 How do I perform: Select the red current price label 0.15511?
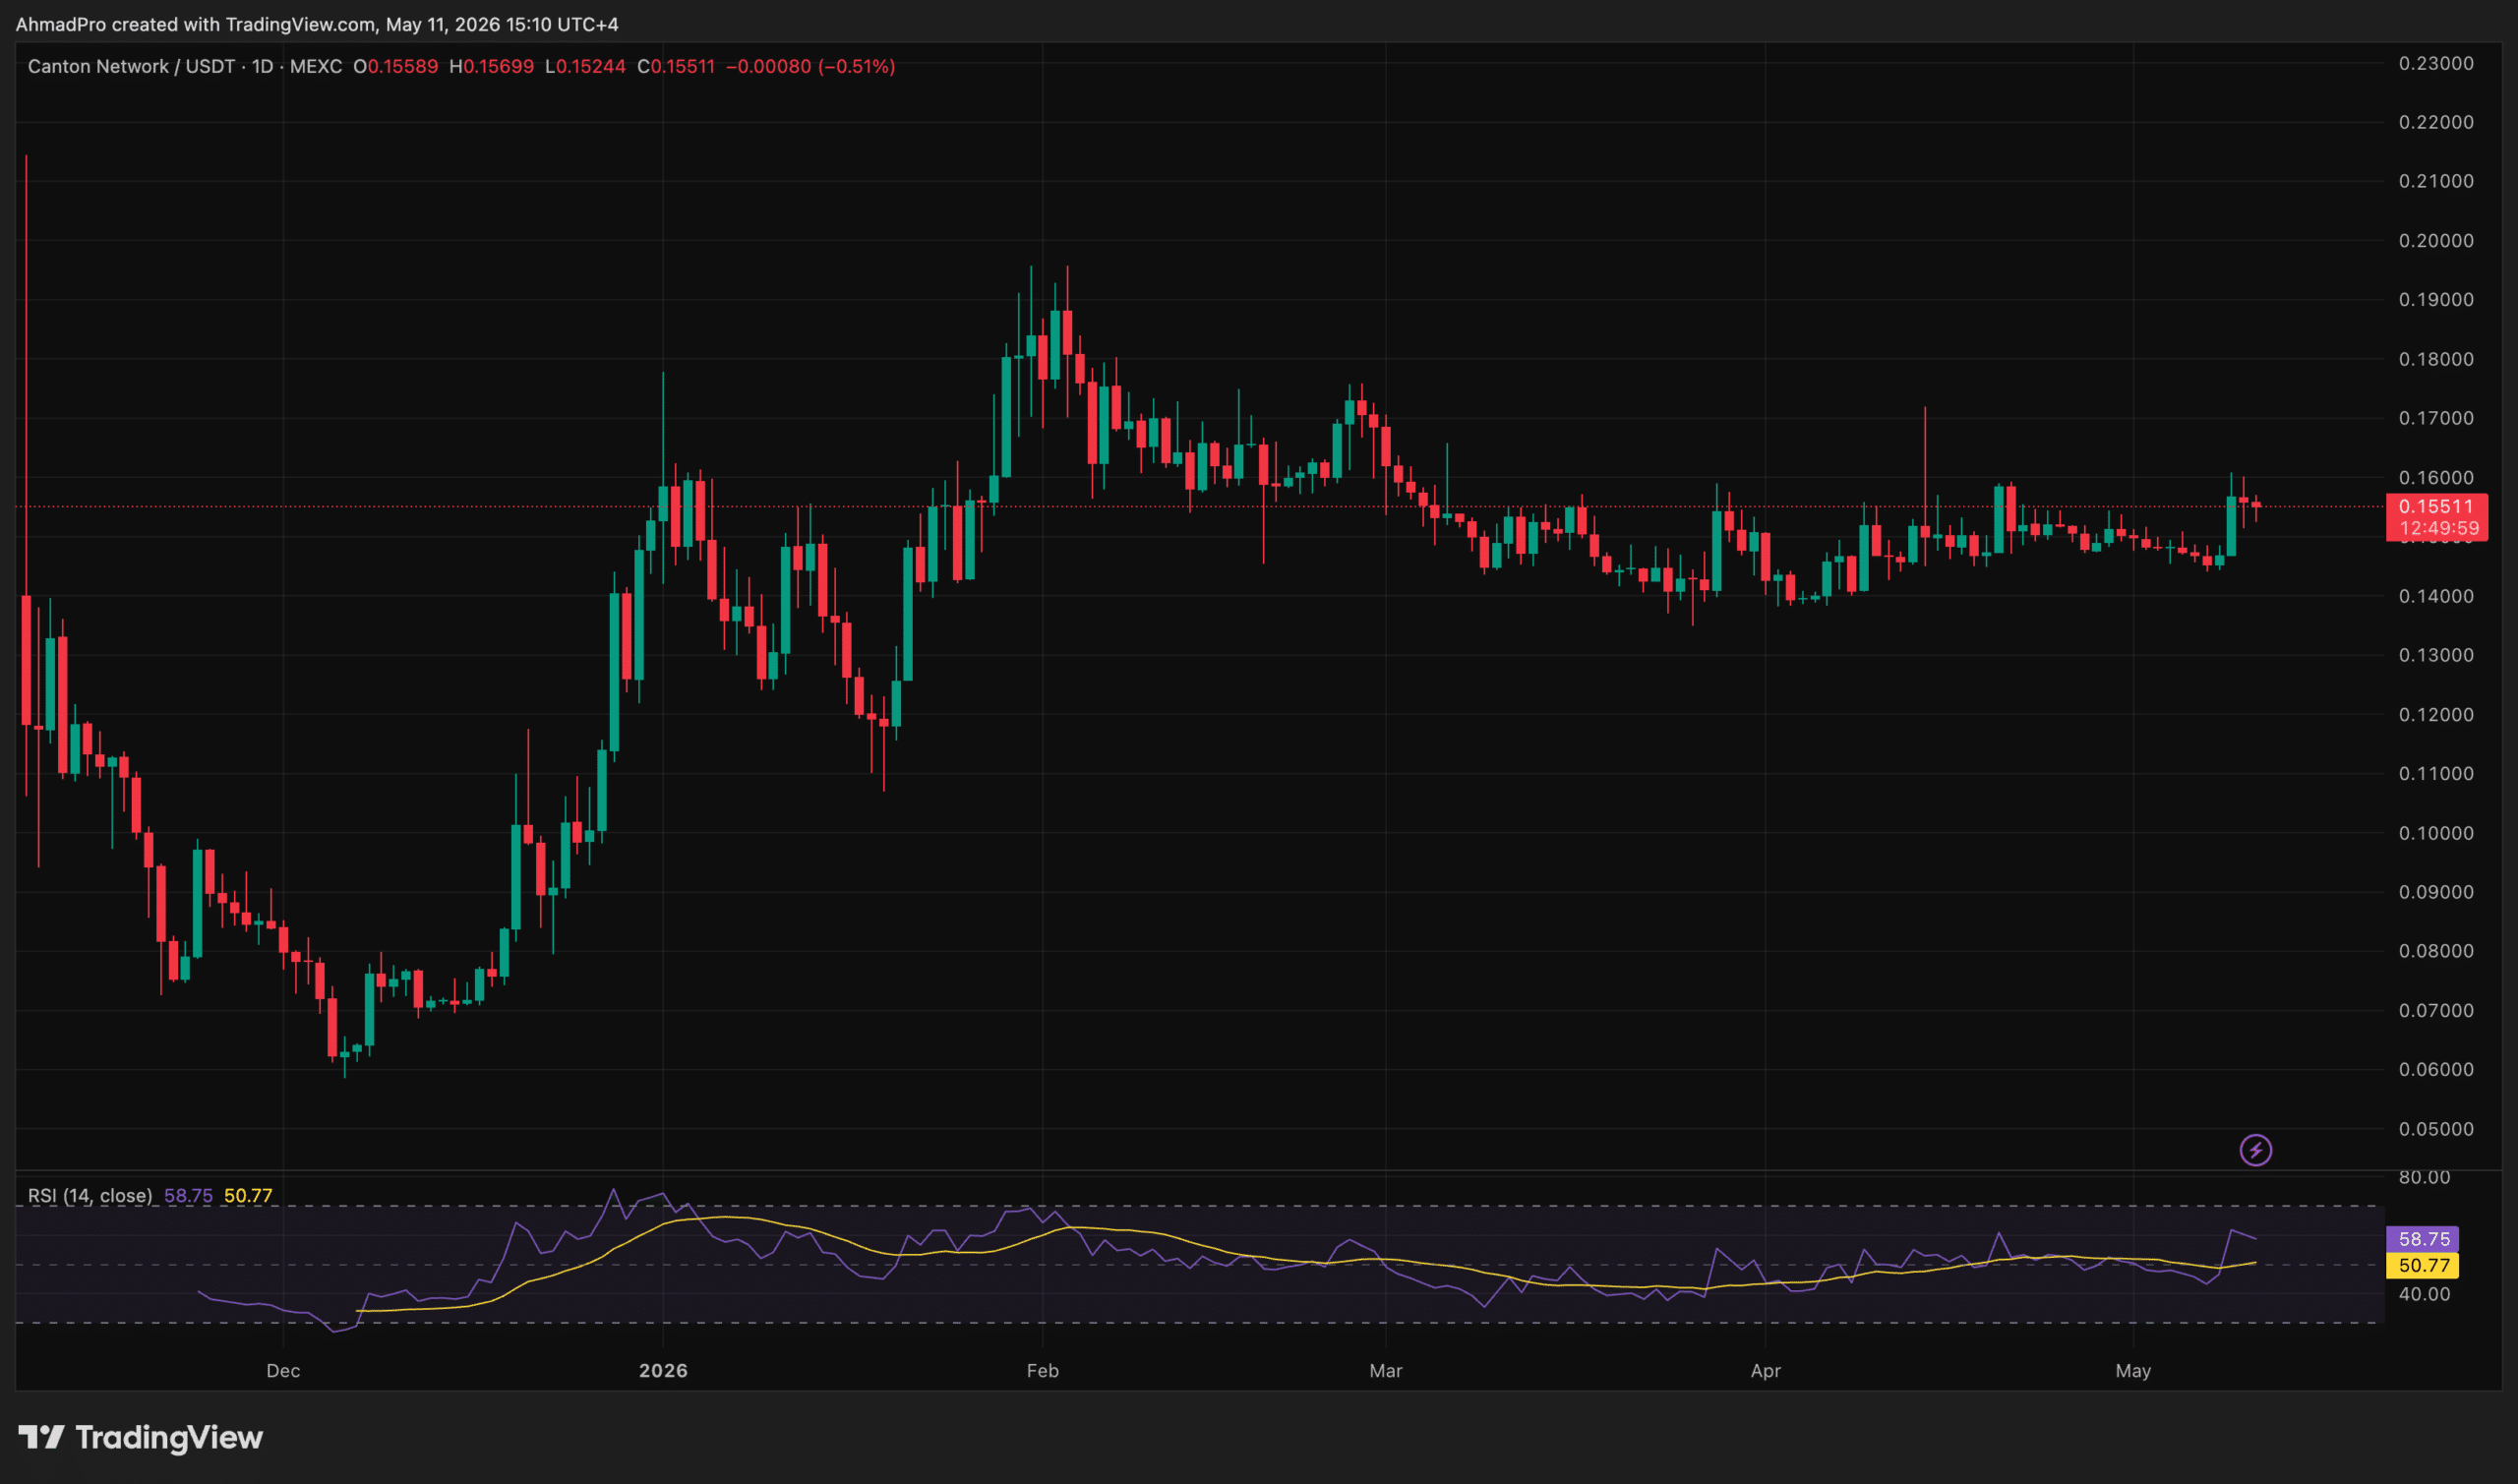click(2435, 506)
